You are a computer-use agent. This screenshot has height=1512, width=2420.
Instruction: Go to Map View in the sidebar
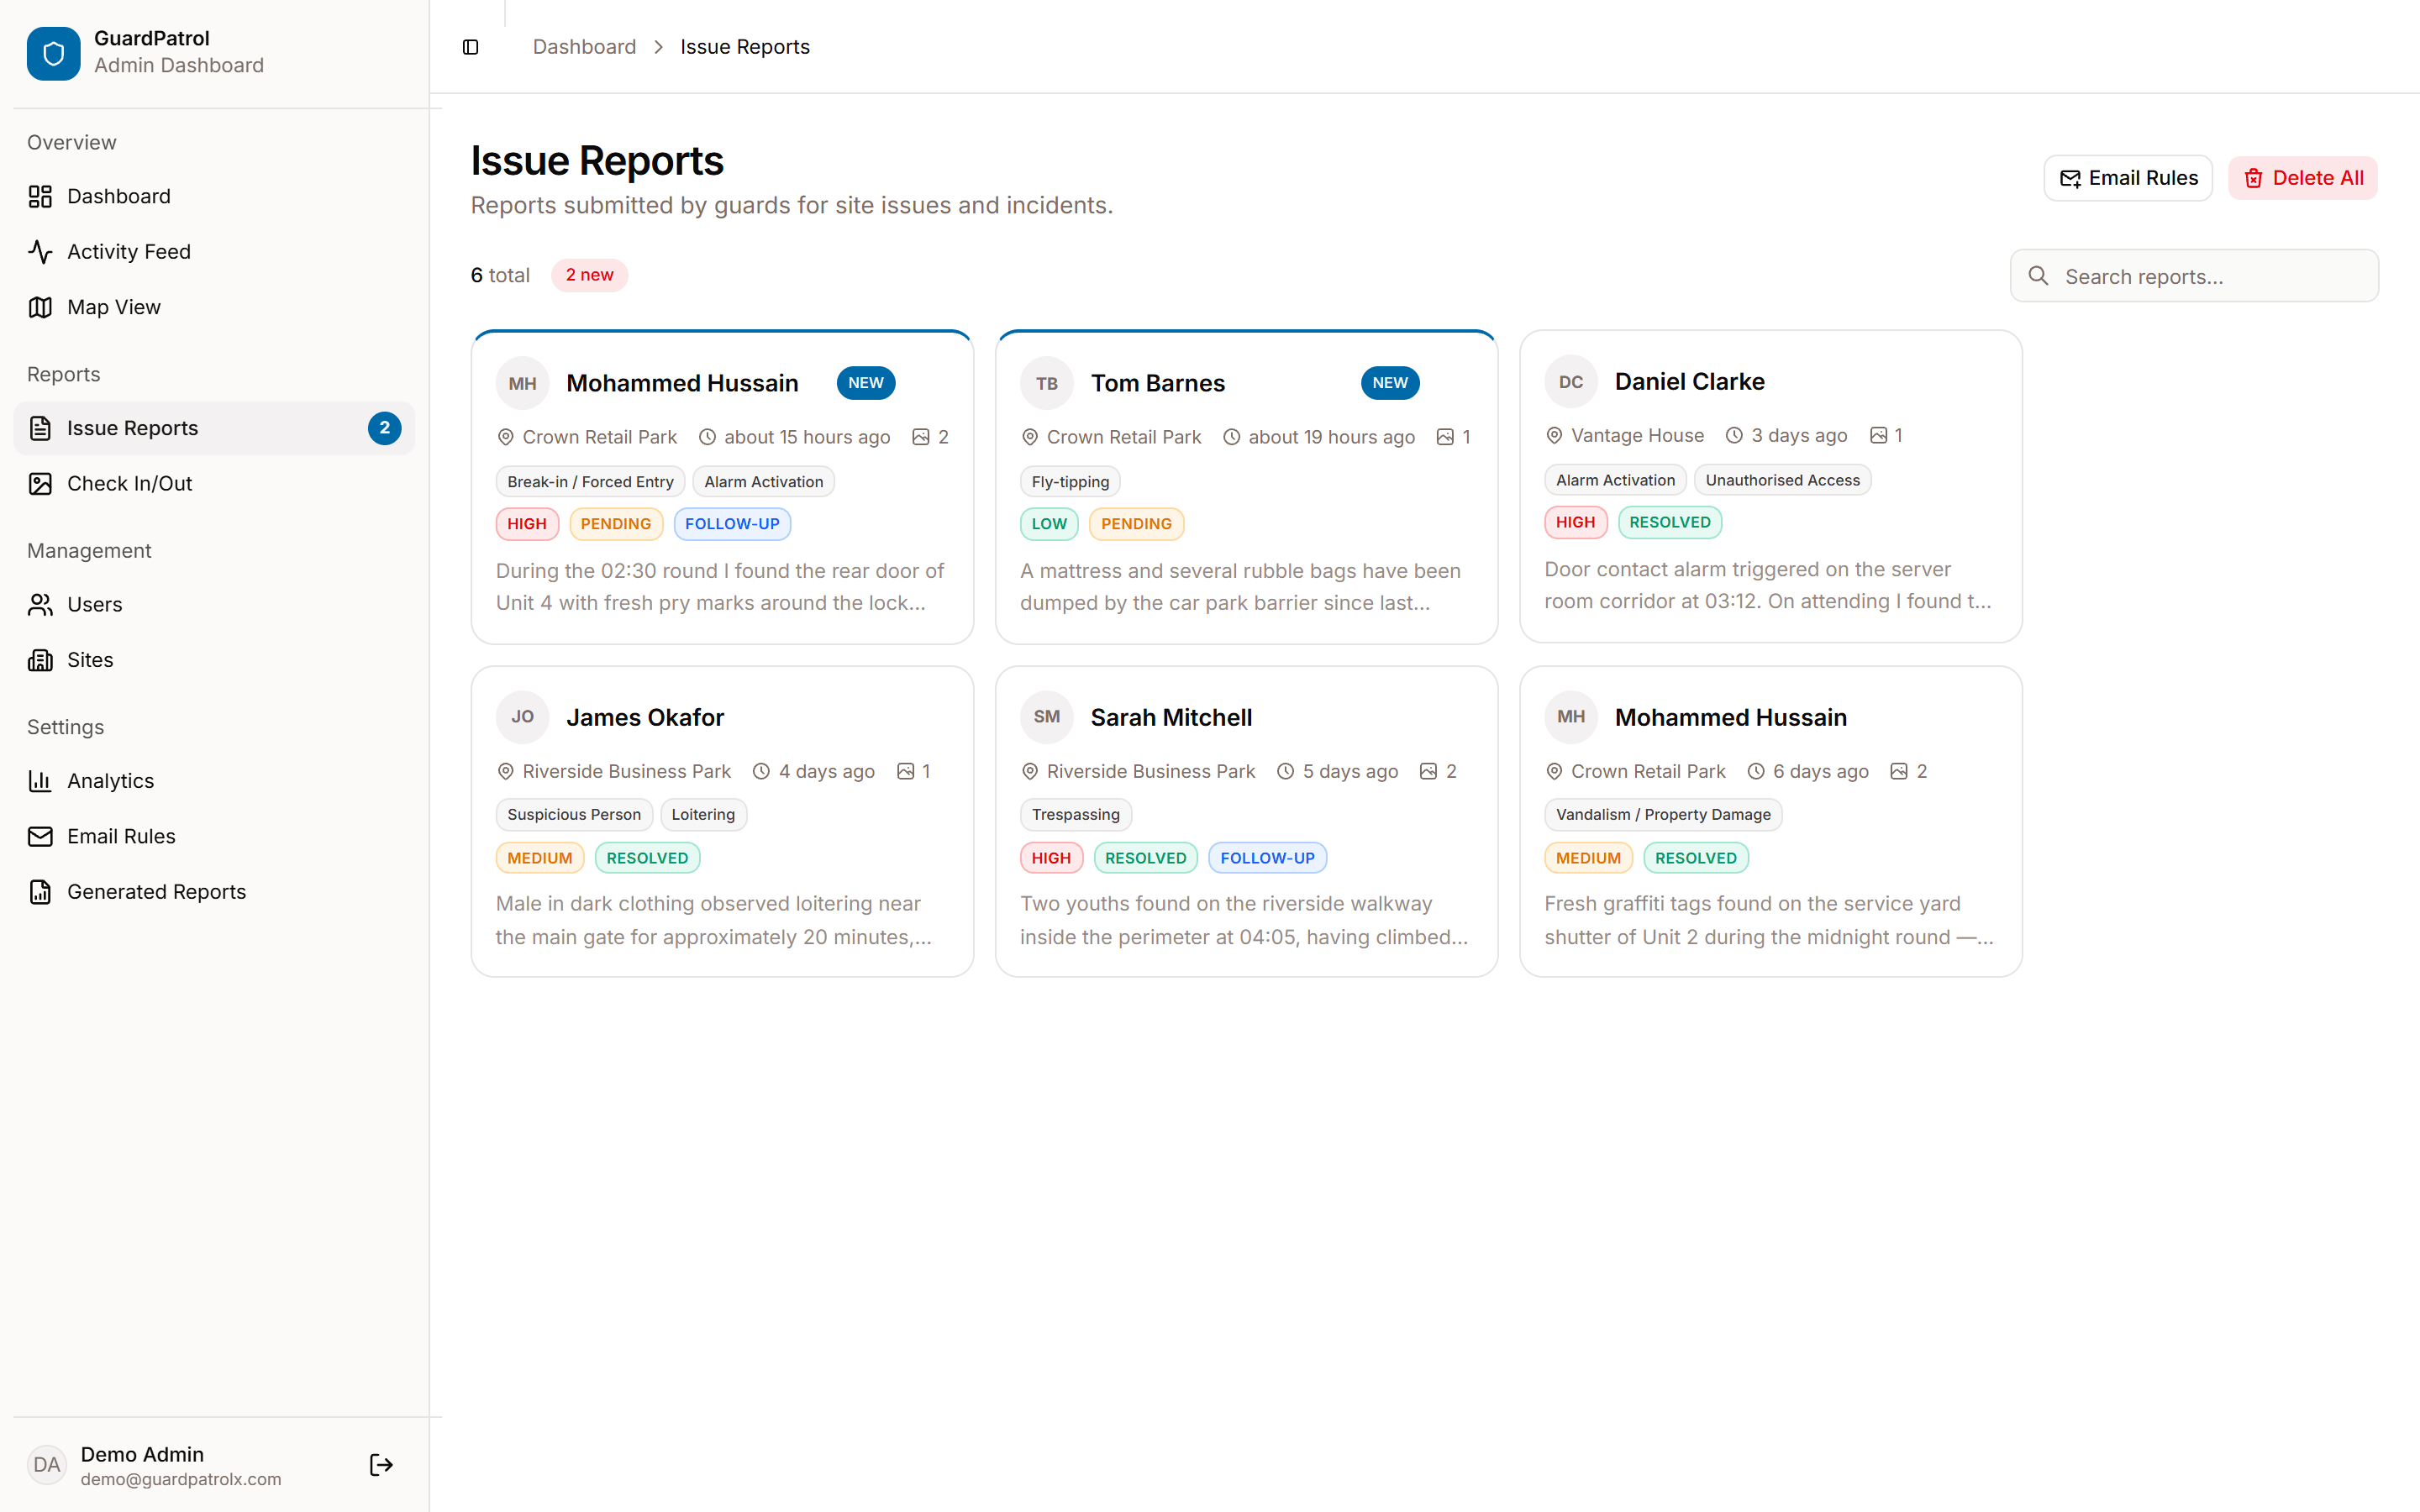tap(214, 307)
